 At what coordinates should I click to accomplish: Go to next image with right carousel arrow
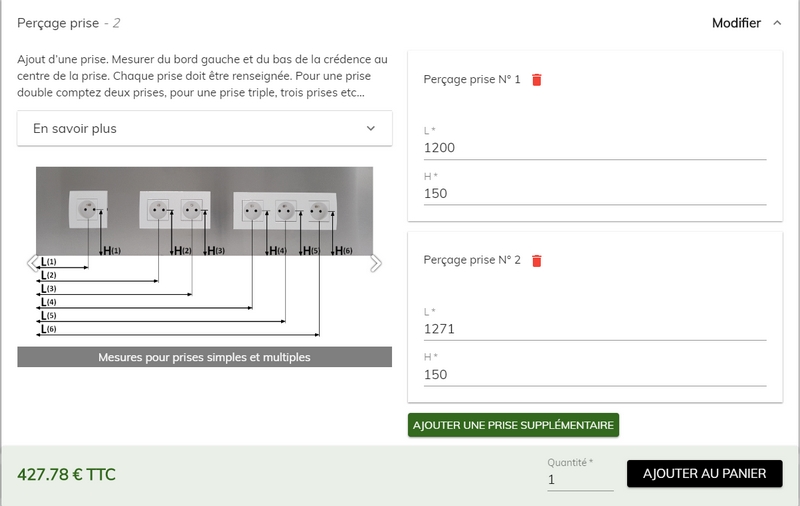(x=376, y=263)
